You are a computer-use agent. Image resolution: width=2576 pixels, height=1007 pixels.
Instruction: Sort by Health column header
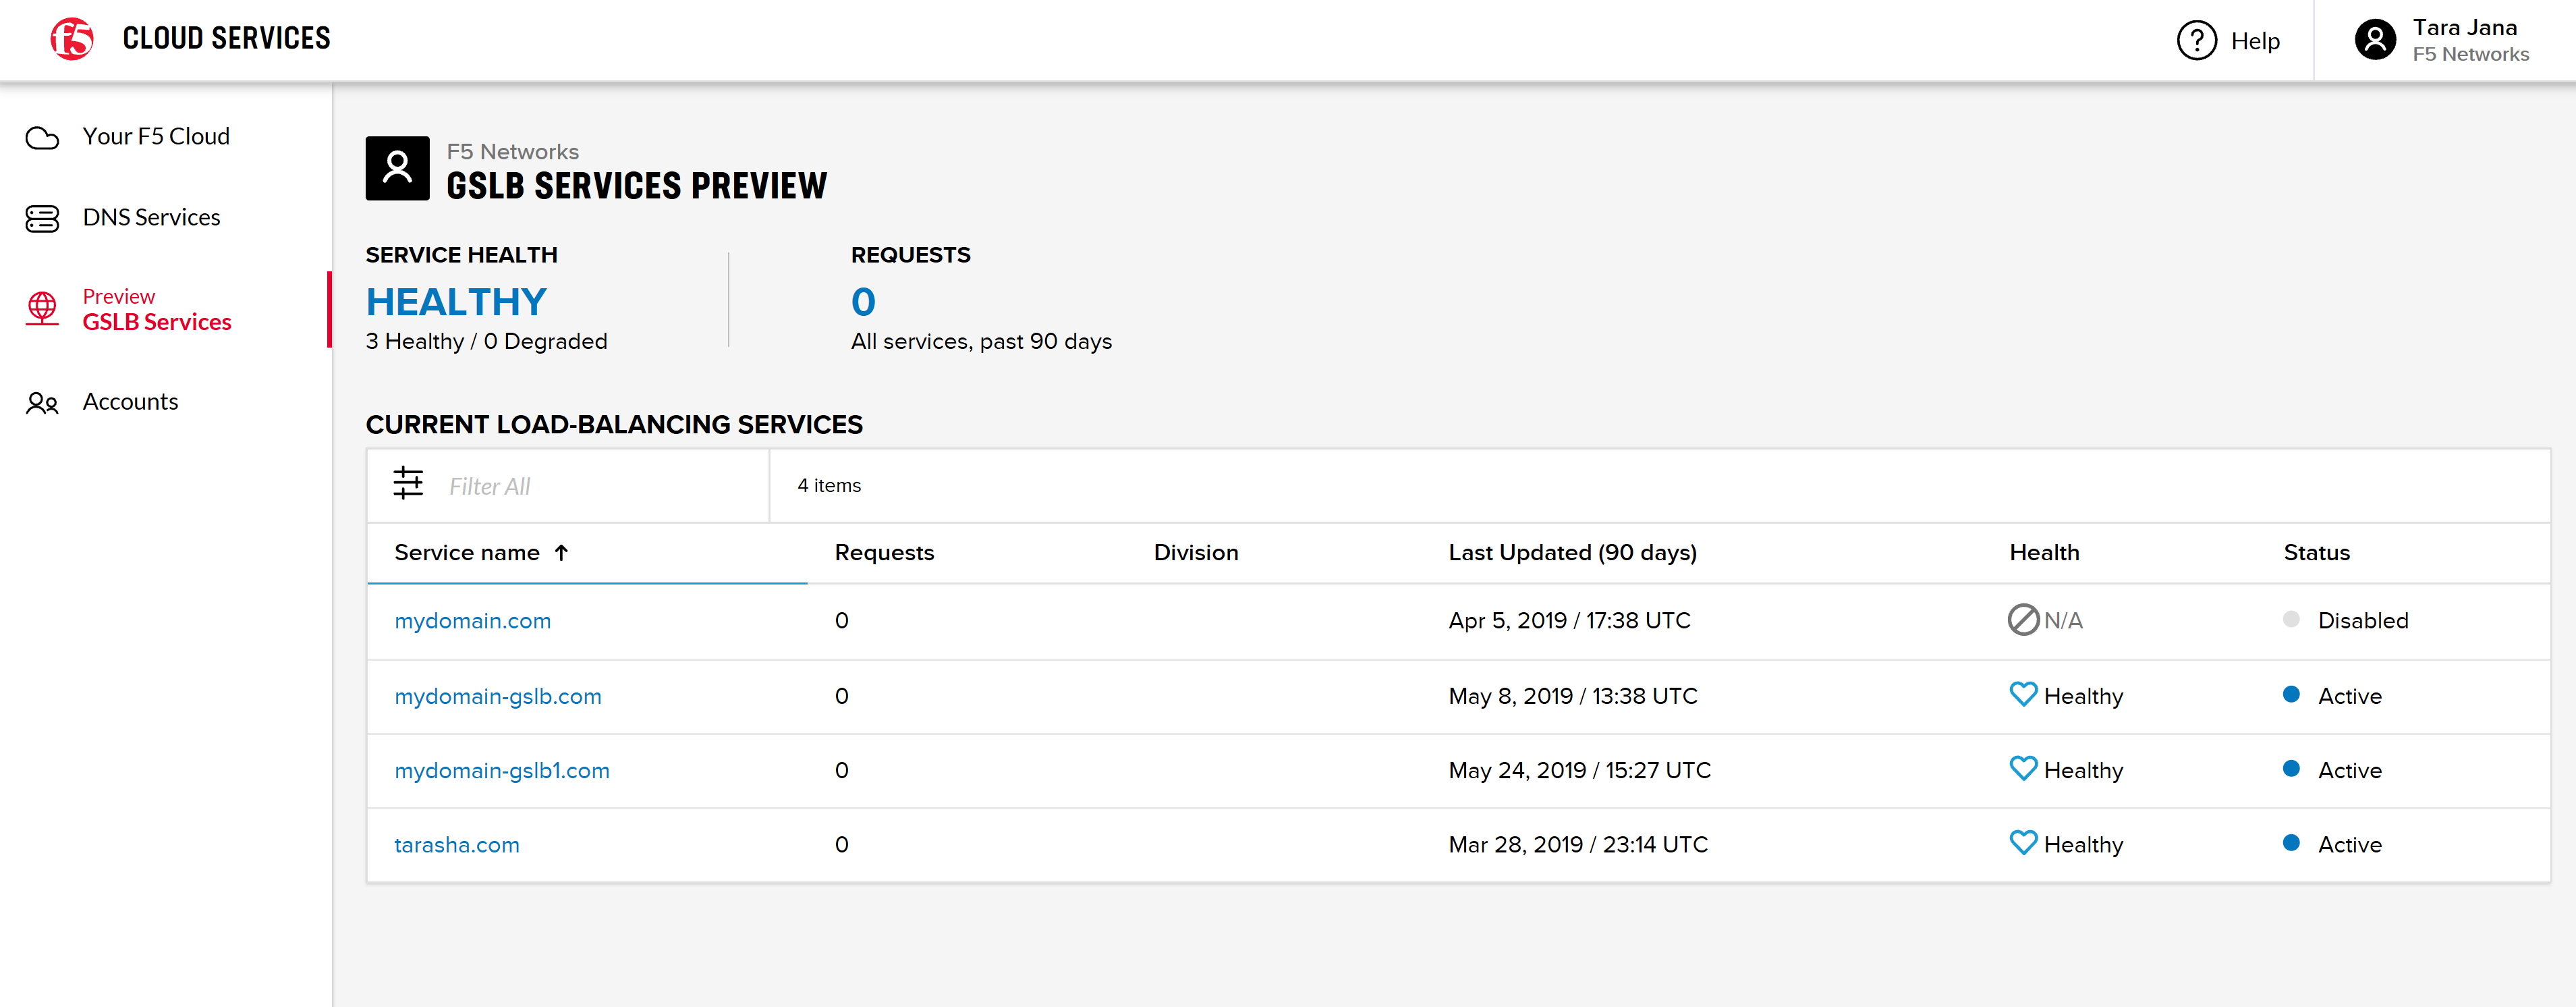point(2044,553)
